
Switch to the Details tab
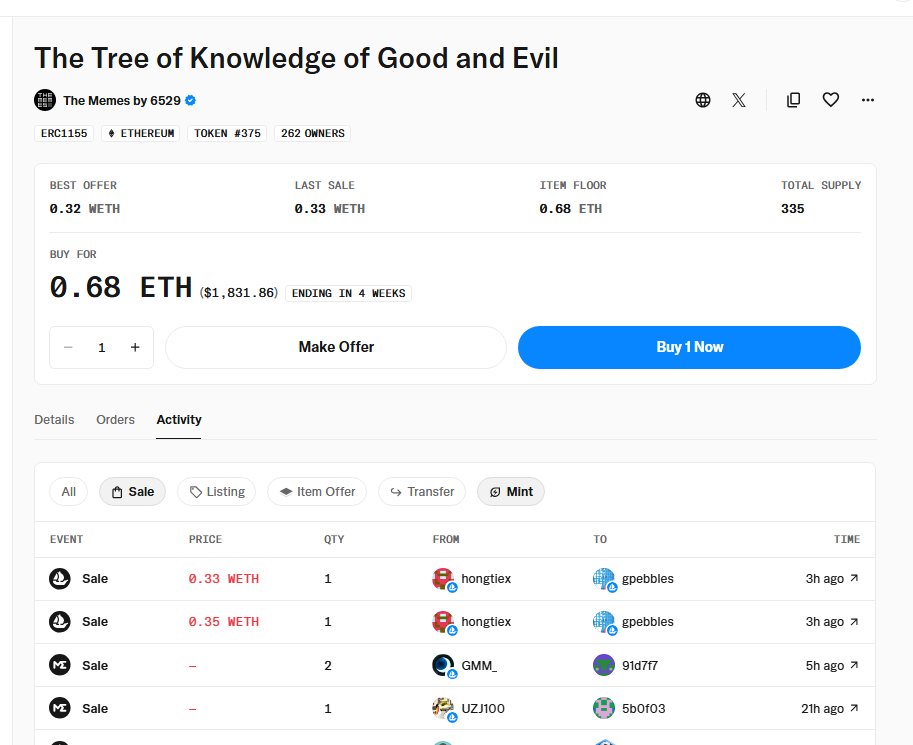pyautogui.click(x=54, y=419)
